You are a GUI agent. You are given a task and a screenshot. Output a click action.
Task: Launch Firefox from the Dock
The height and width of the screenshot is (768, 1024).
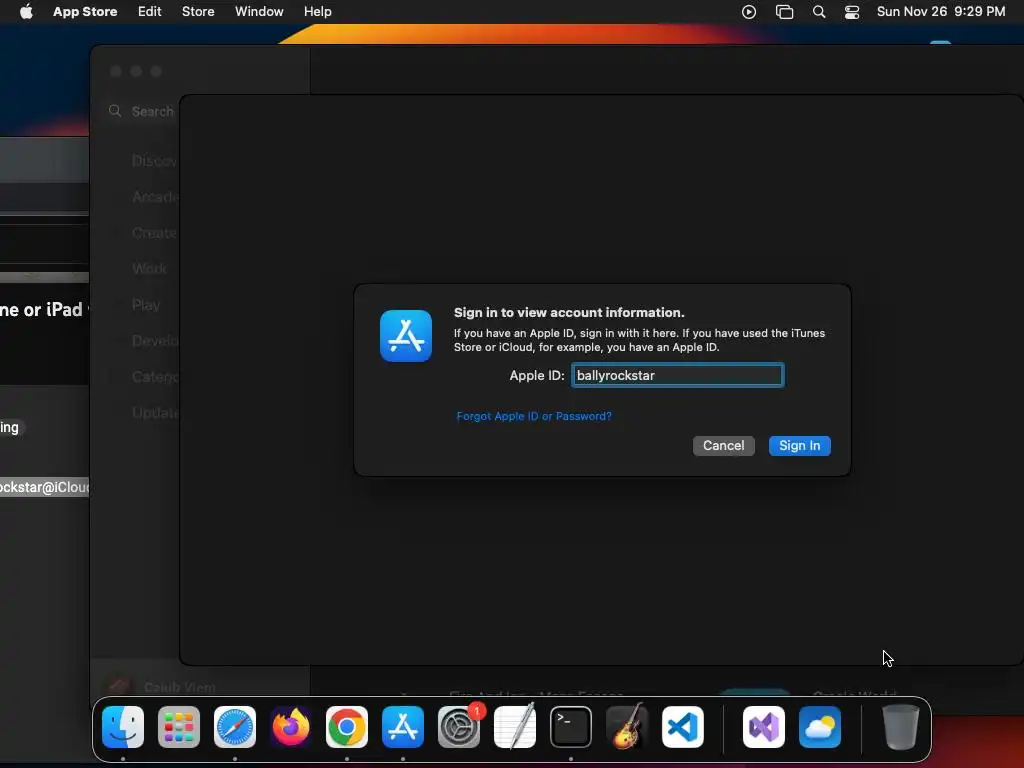pos(291,727)
